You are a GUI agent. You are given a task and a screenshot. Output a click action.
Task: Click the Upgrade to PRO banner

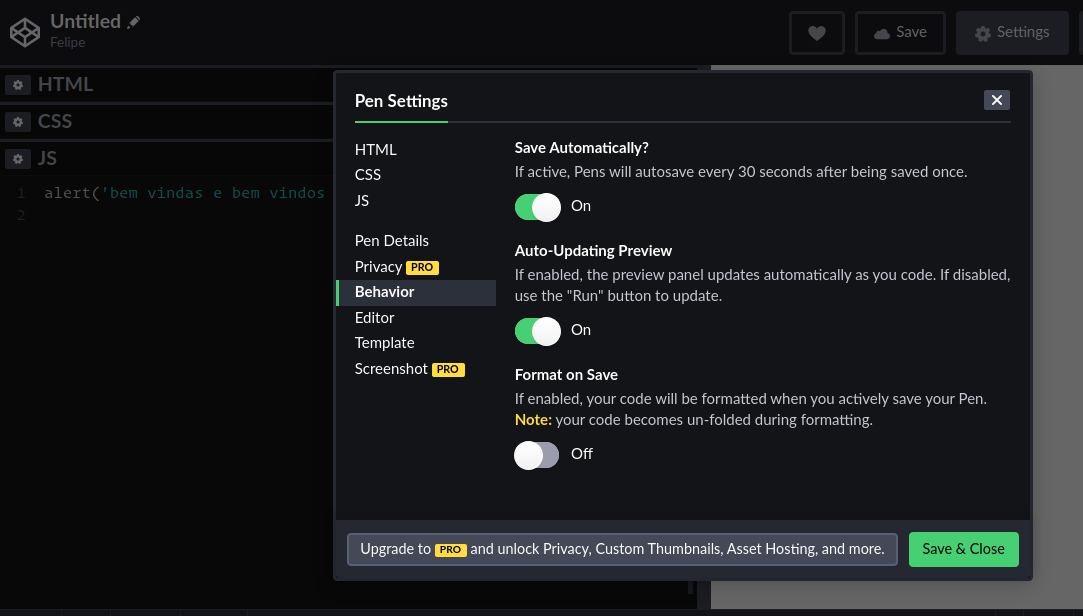pos(621,548)
